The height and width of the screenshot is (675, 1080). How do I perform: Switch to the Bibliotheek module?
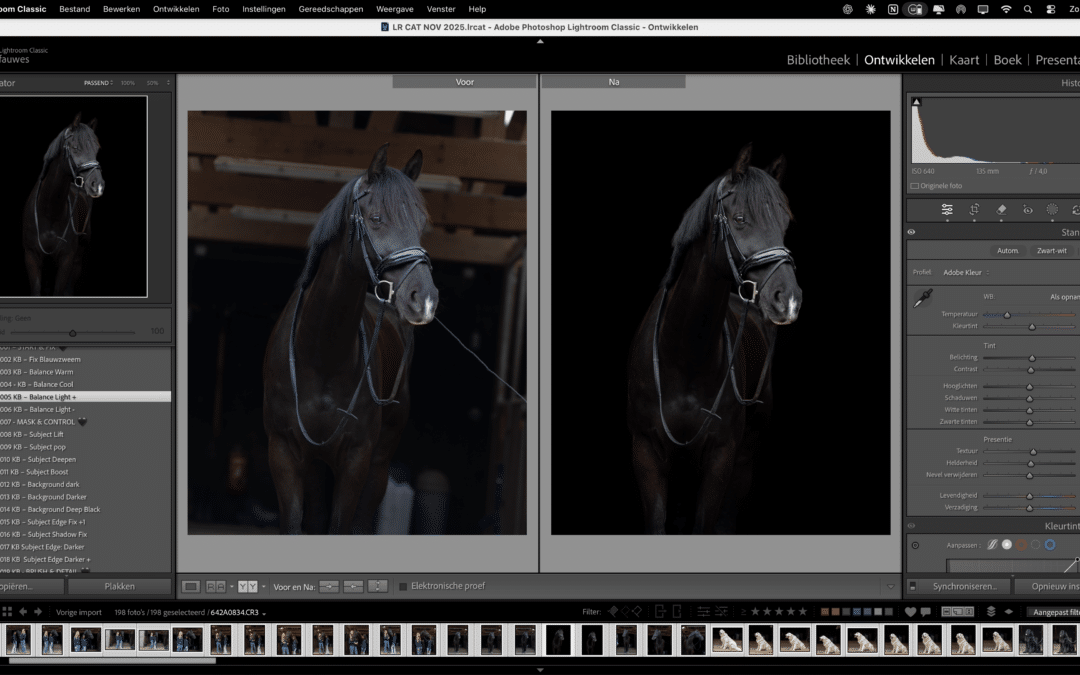817,60
